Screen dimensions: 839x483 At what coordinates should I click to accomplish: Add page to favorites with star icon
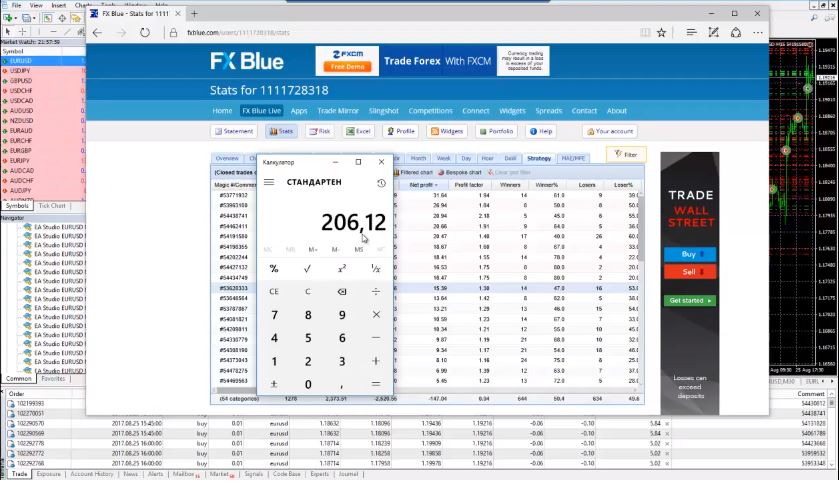pyautogui.click(x=662, y=33)
